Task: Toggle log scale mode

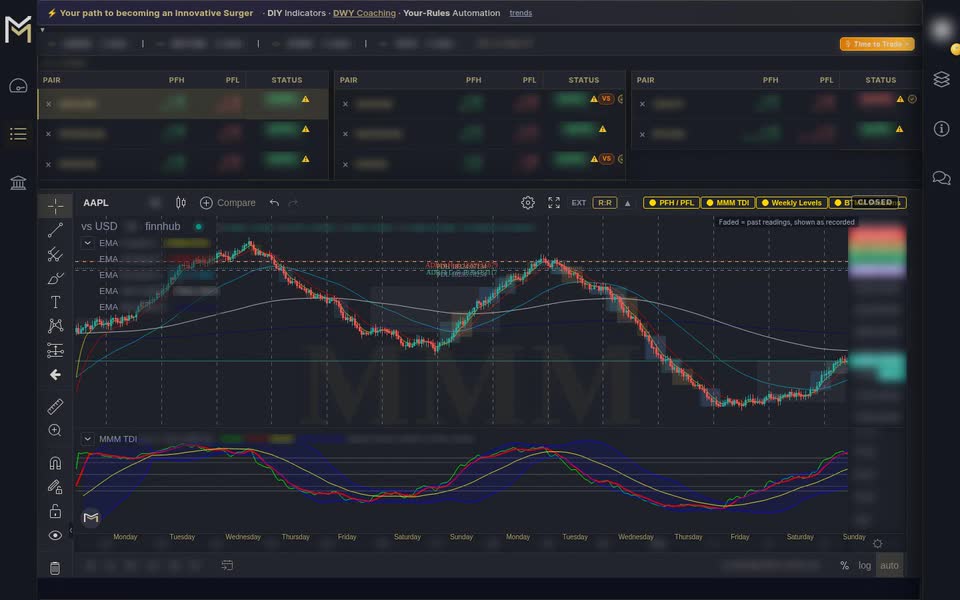Action: [x=864, y=565]
